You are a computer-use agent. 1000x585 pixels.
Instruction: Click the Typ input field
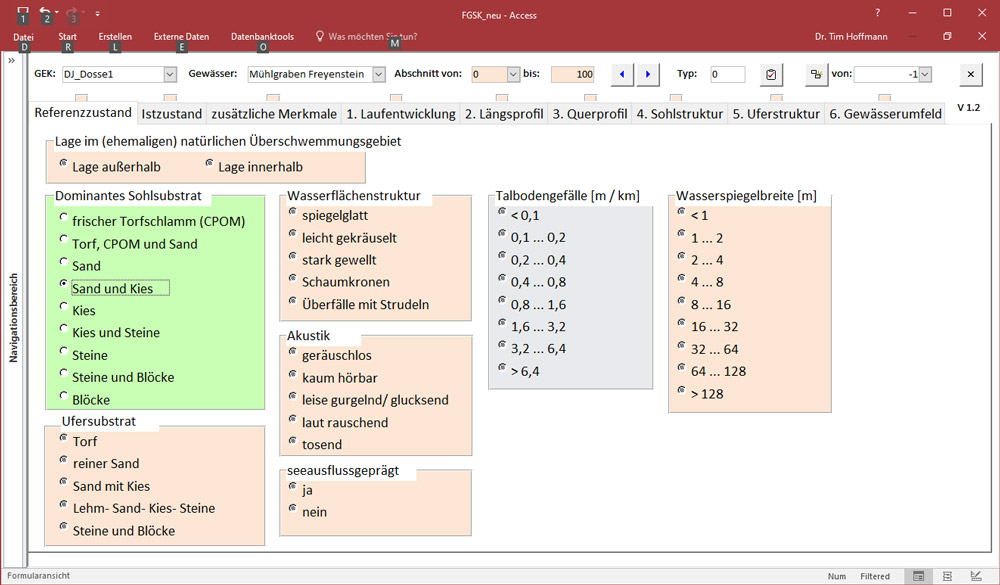[728, 74]
